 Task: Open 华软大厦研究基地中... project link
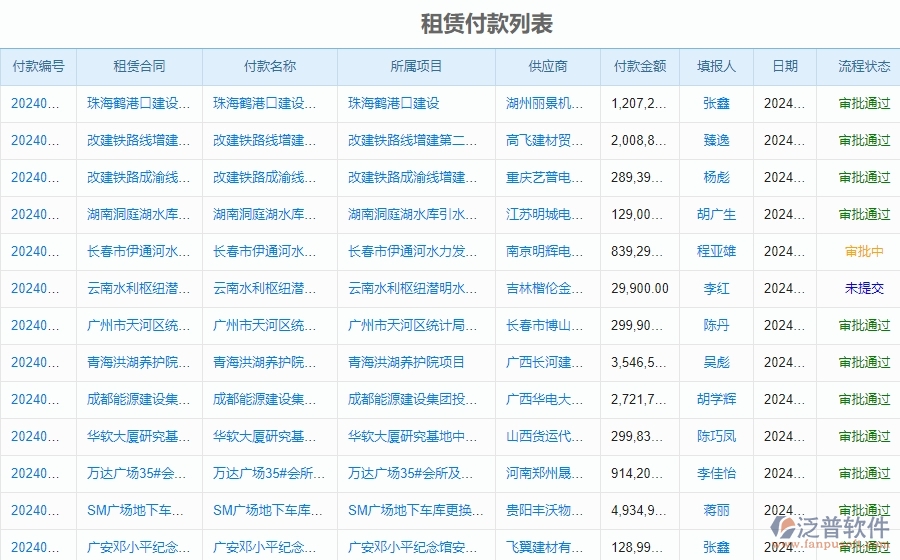pyautogui.click(x=412, y=437)
